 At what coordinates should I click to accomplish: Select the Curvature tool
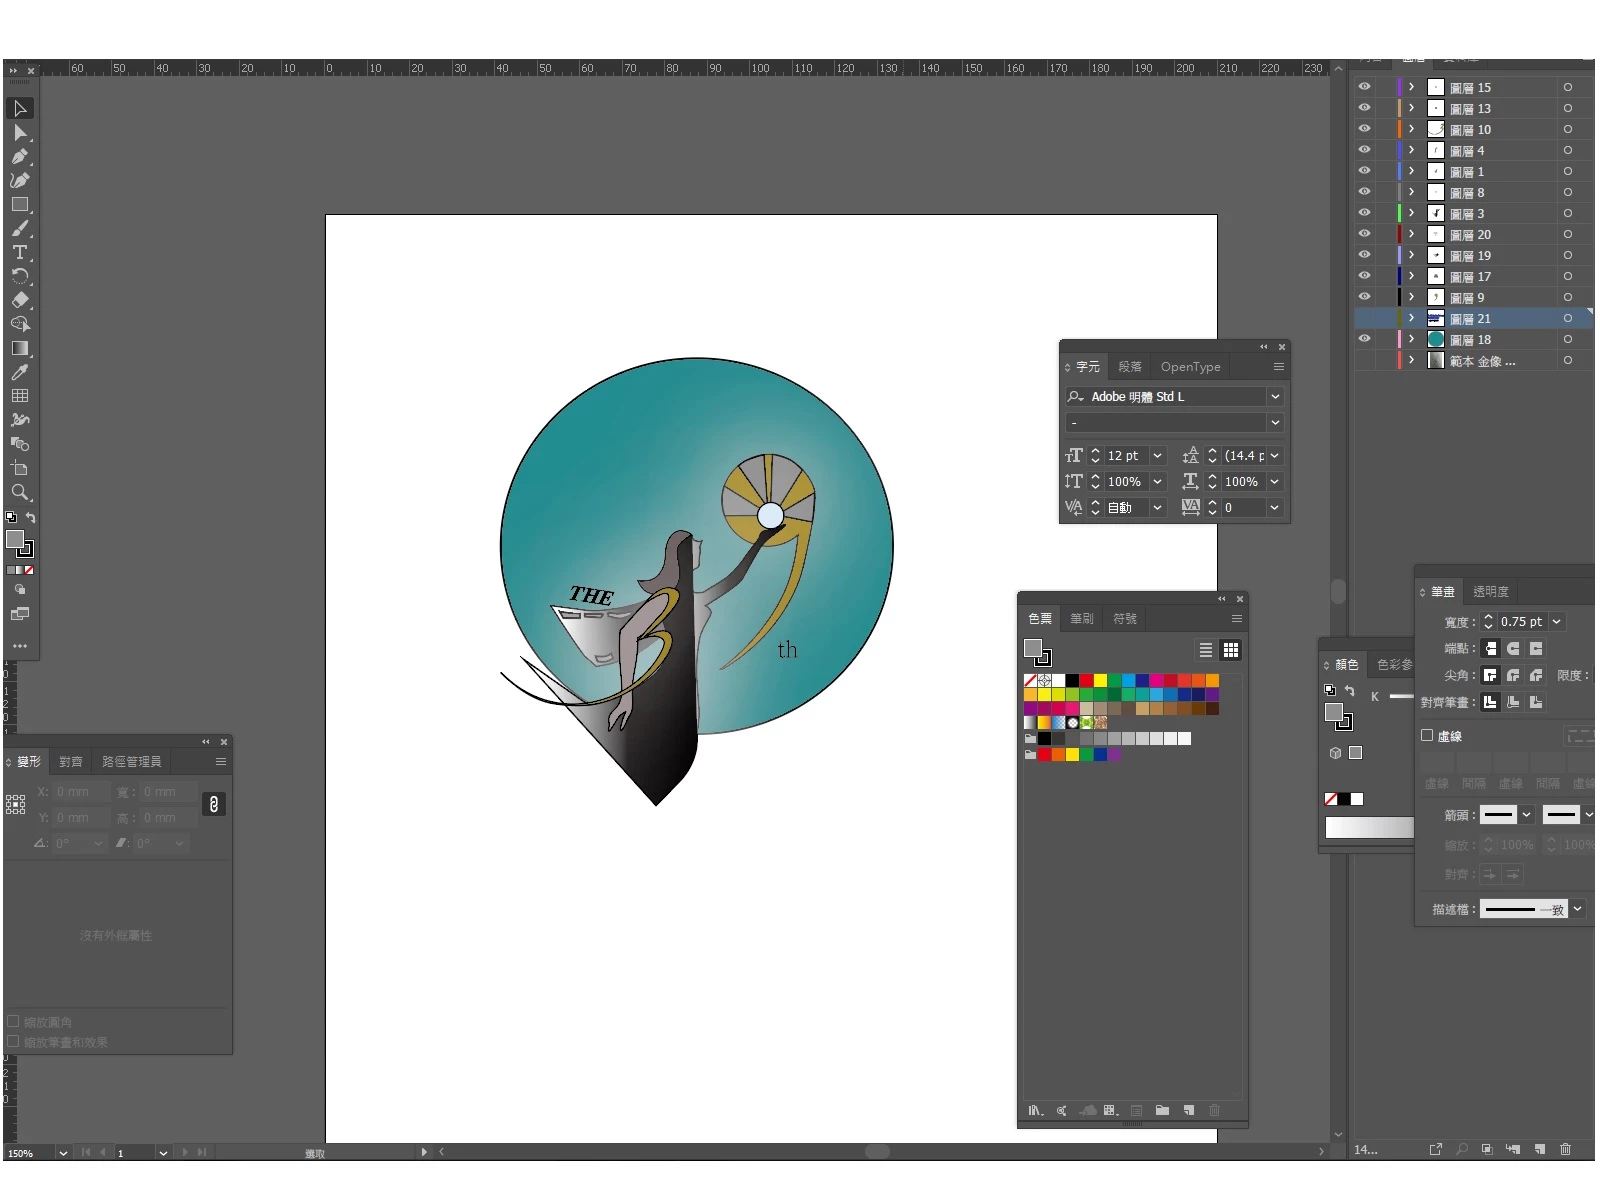20,180
